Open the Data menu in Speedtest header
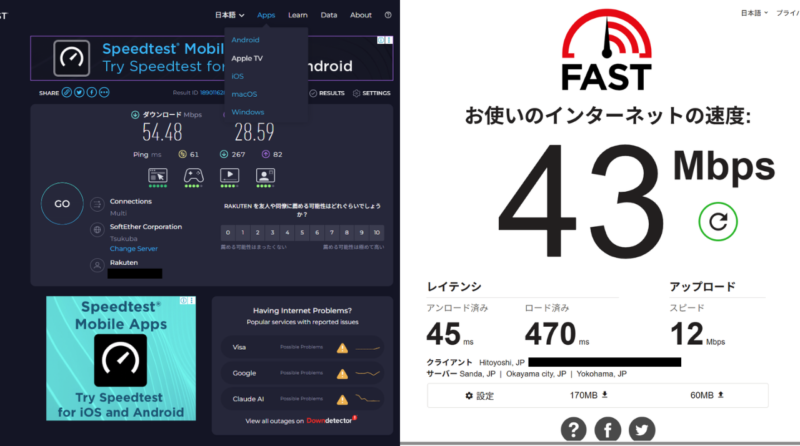This screenshot has width=800, height=446. pos(329,15)
